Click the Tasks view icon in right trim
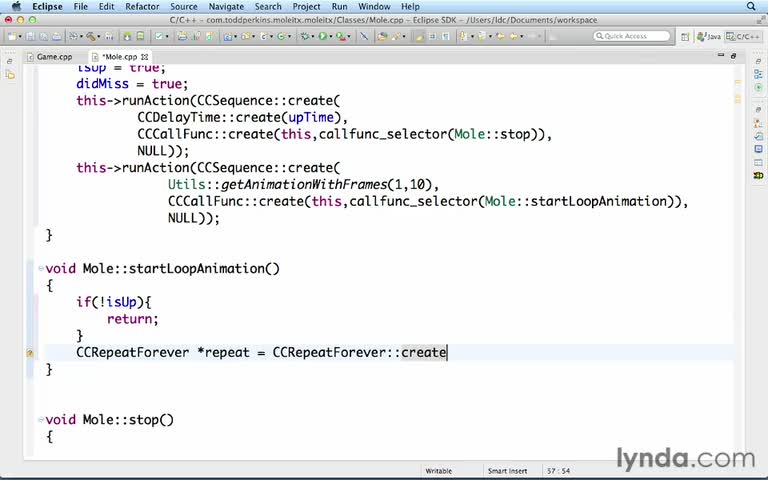 (758, 136)
